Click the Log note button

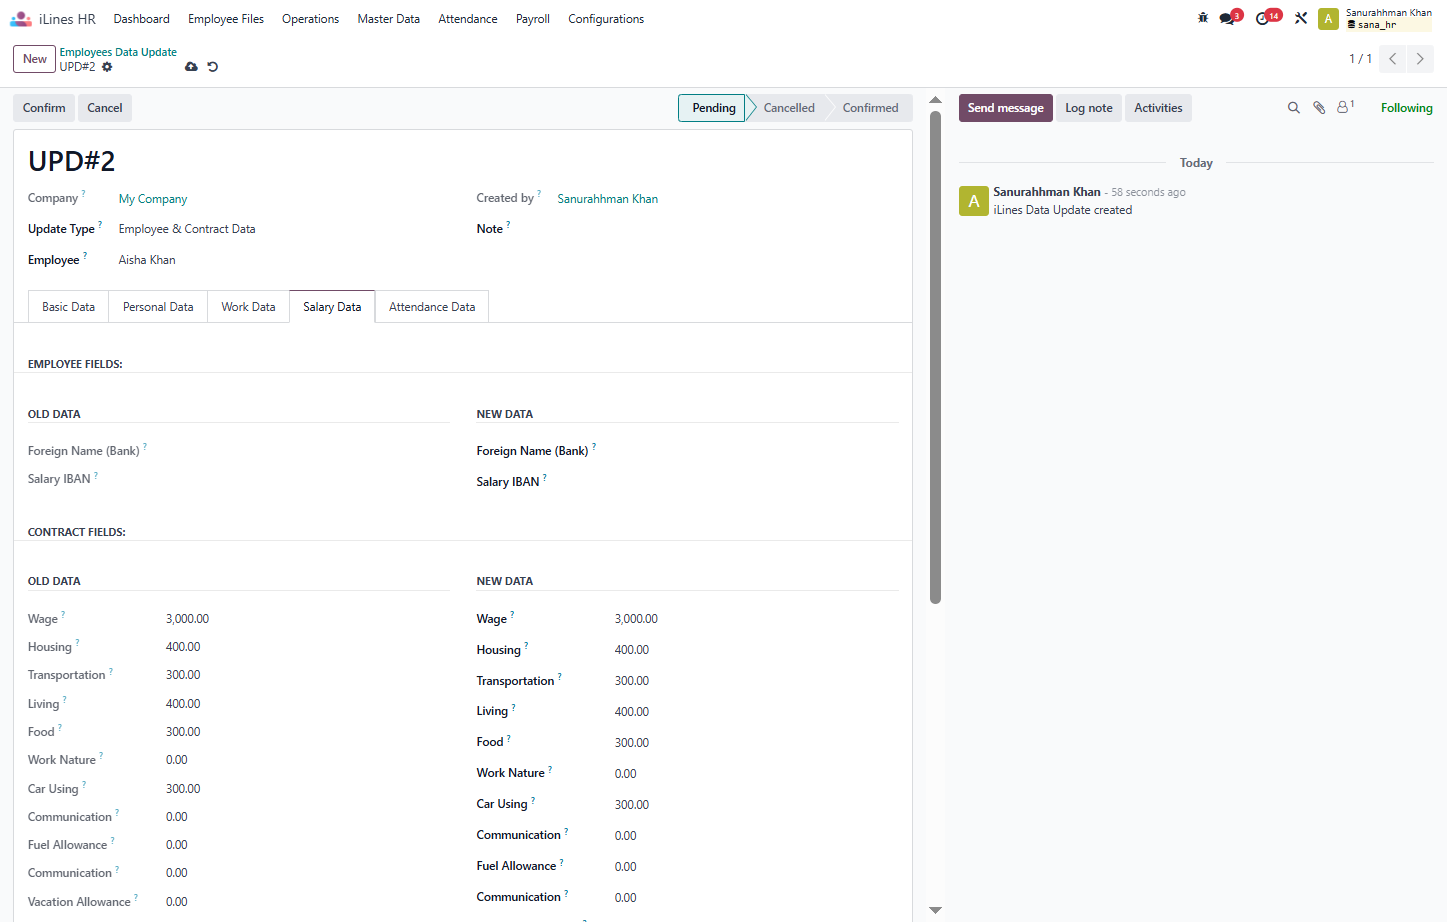tap(1088, 108)
